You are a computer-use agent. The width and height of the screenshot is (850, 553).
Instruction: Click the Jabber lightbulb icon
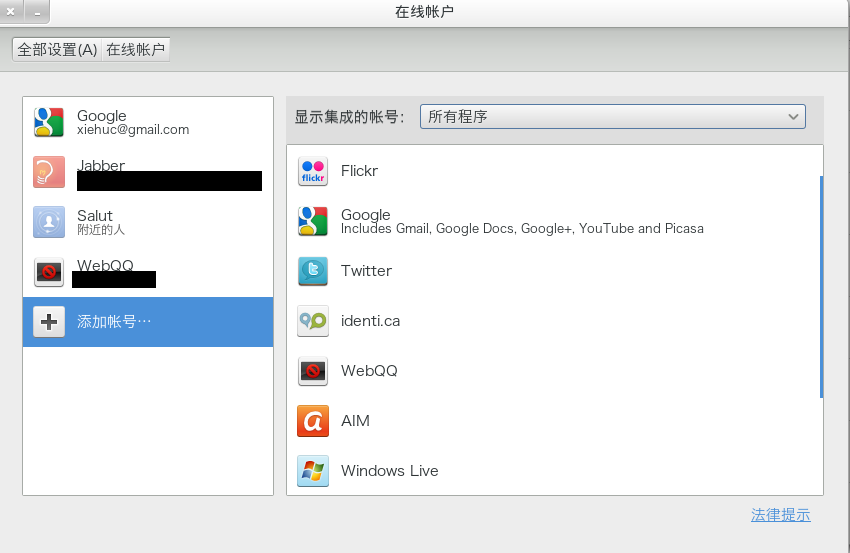point(49,172)
